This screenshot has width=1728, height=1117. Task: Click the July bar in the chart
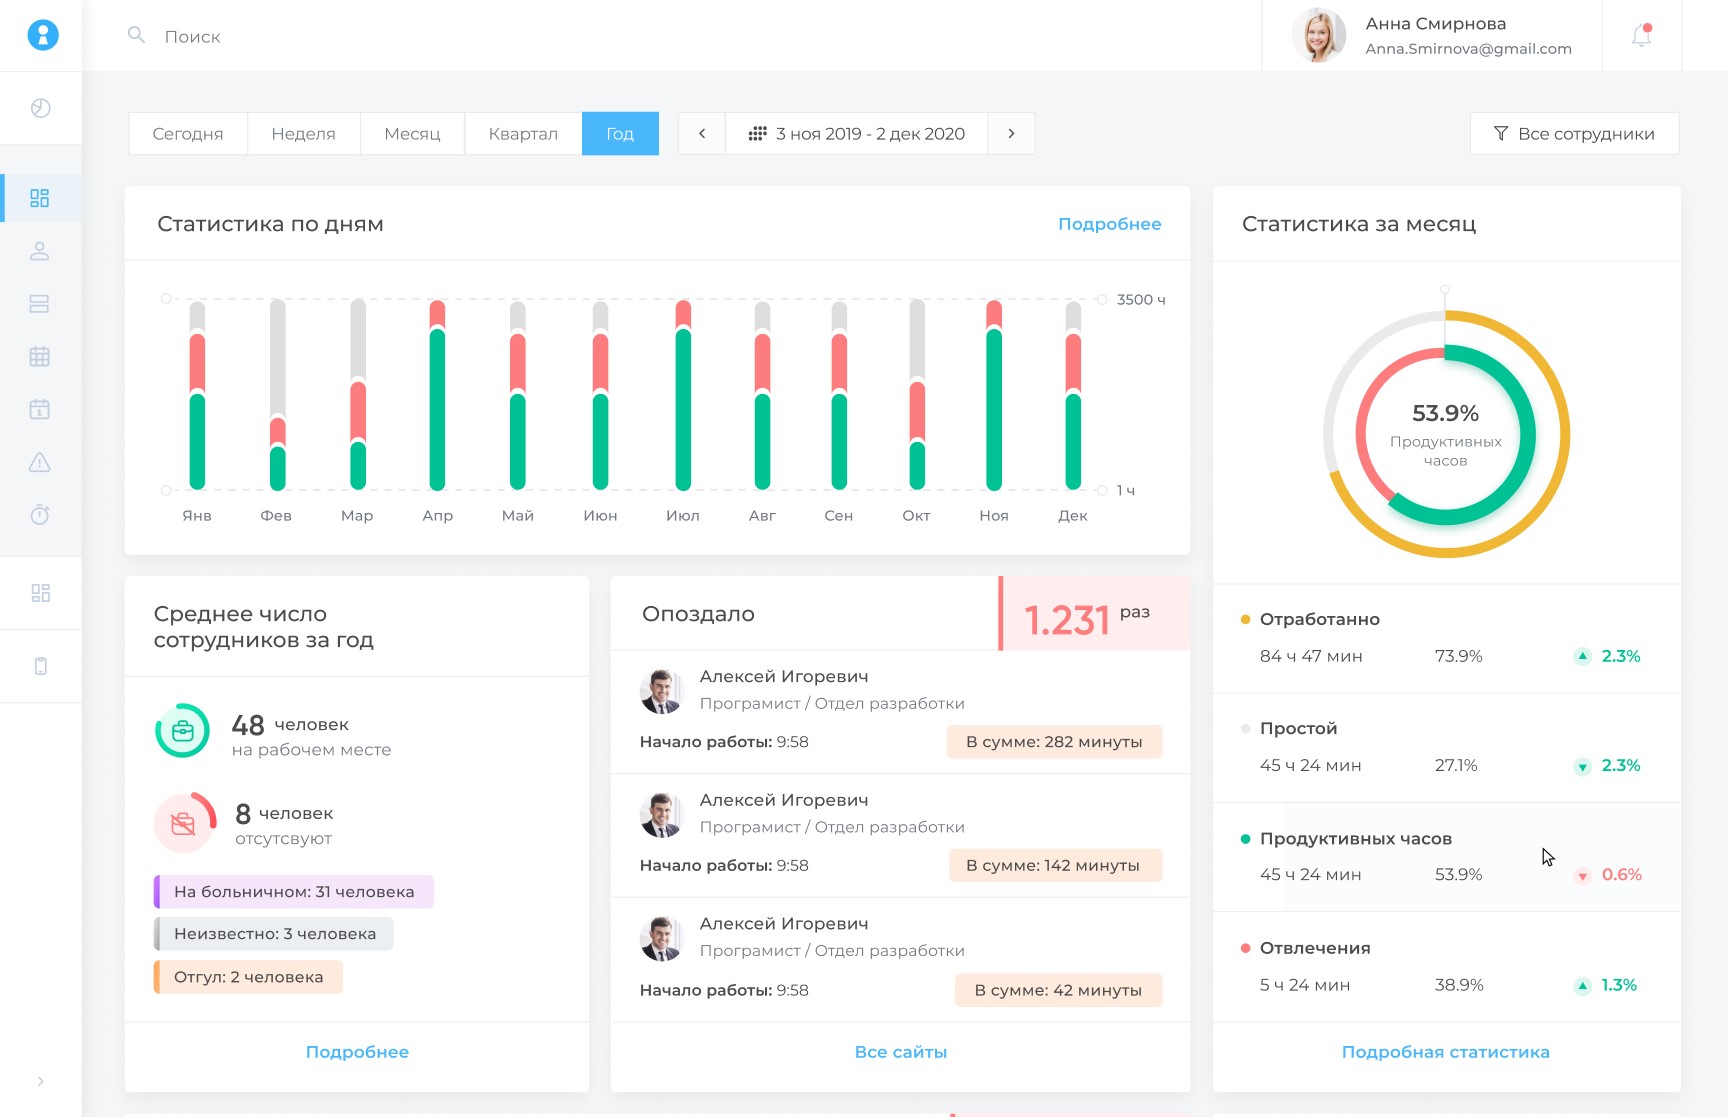(683, 396)
